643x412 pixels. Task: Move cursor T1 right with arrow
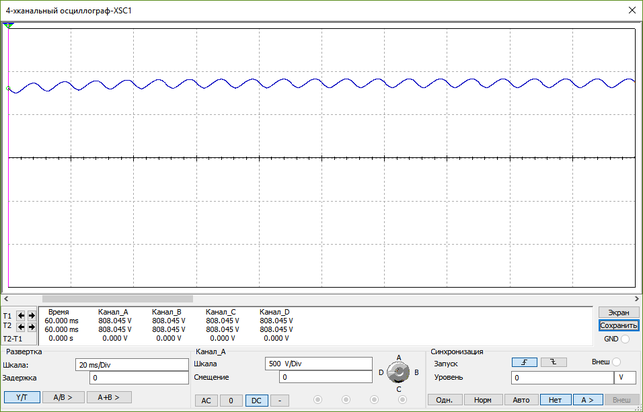click(x=32, y=316)
